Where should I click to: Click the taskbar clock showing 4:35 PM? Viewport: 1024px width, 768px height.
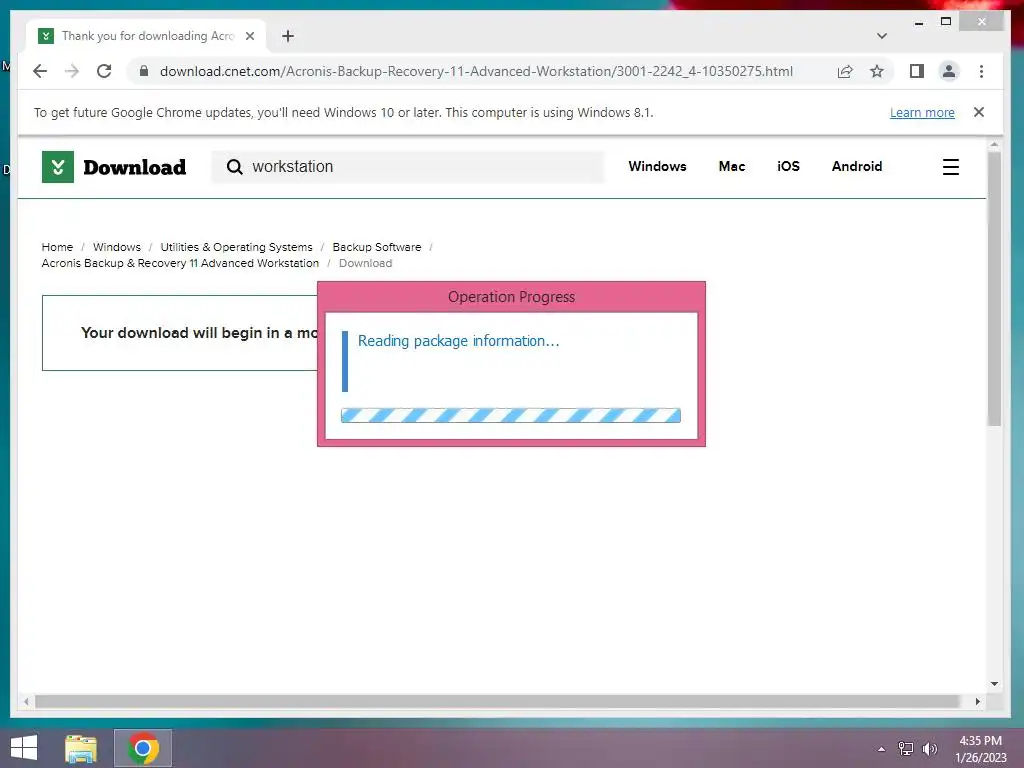[980, 748]
